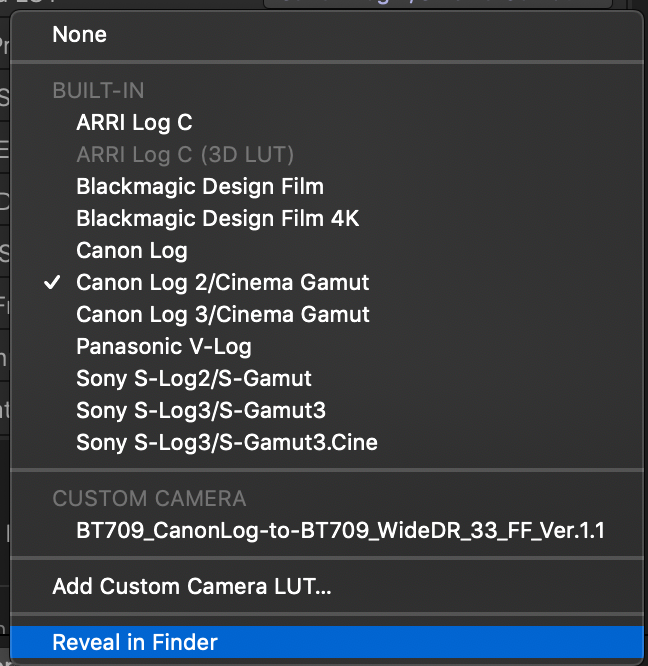Open Add Custom Camera LUT… dialog
648x666 pixels.
tap(192, 586)
